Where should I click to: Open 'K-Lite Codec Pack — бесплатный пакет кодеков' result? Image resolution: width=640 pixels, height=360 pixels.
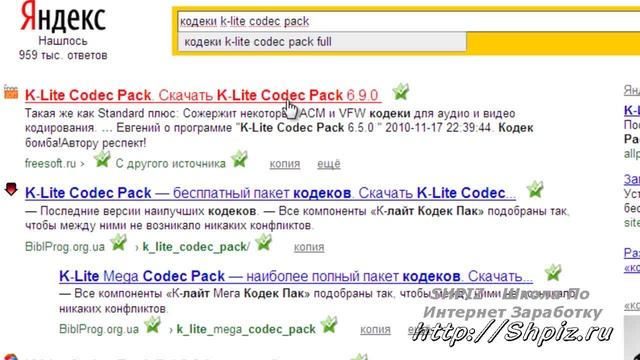point(270,193)
